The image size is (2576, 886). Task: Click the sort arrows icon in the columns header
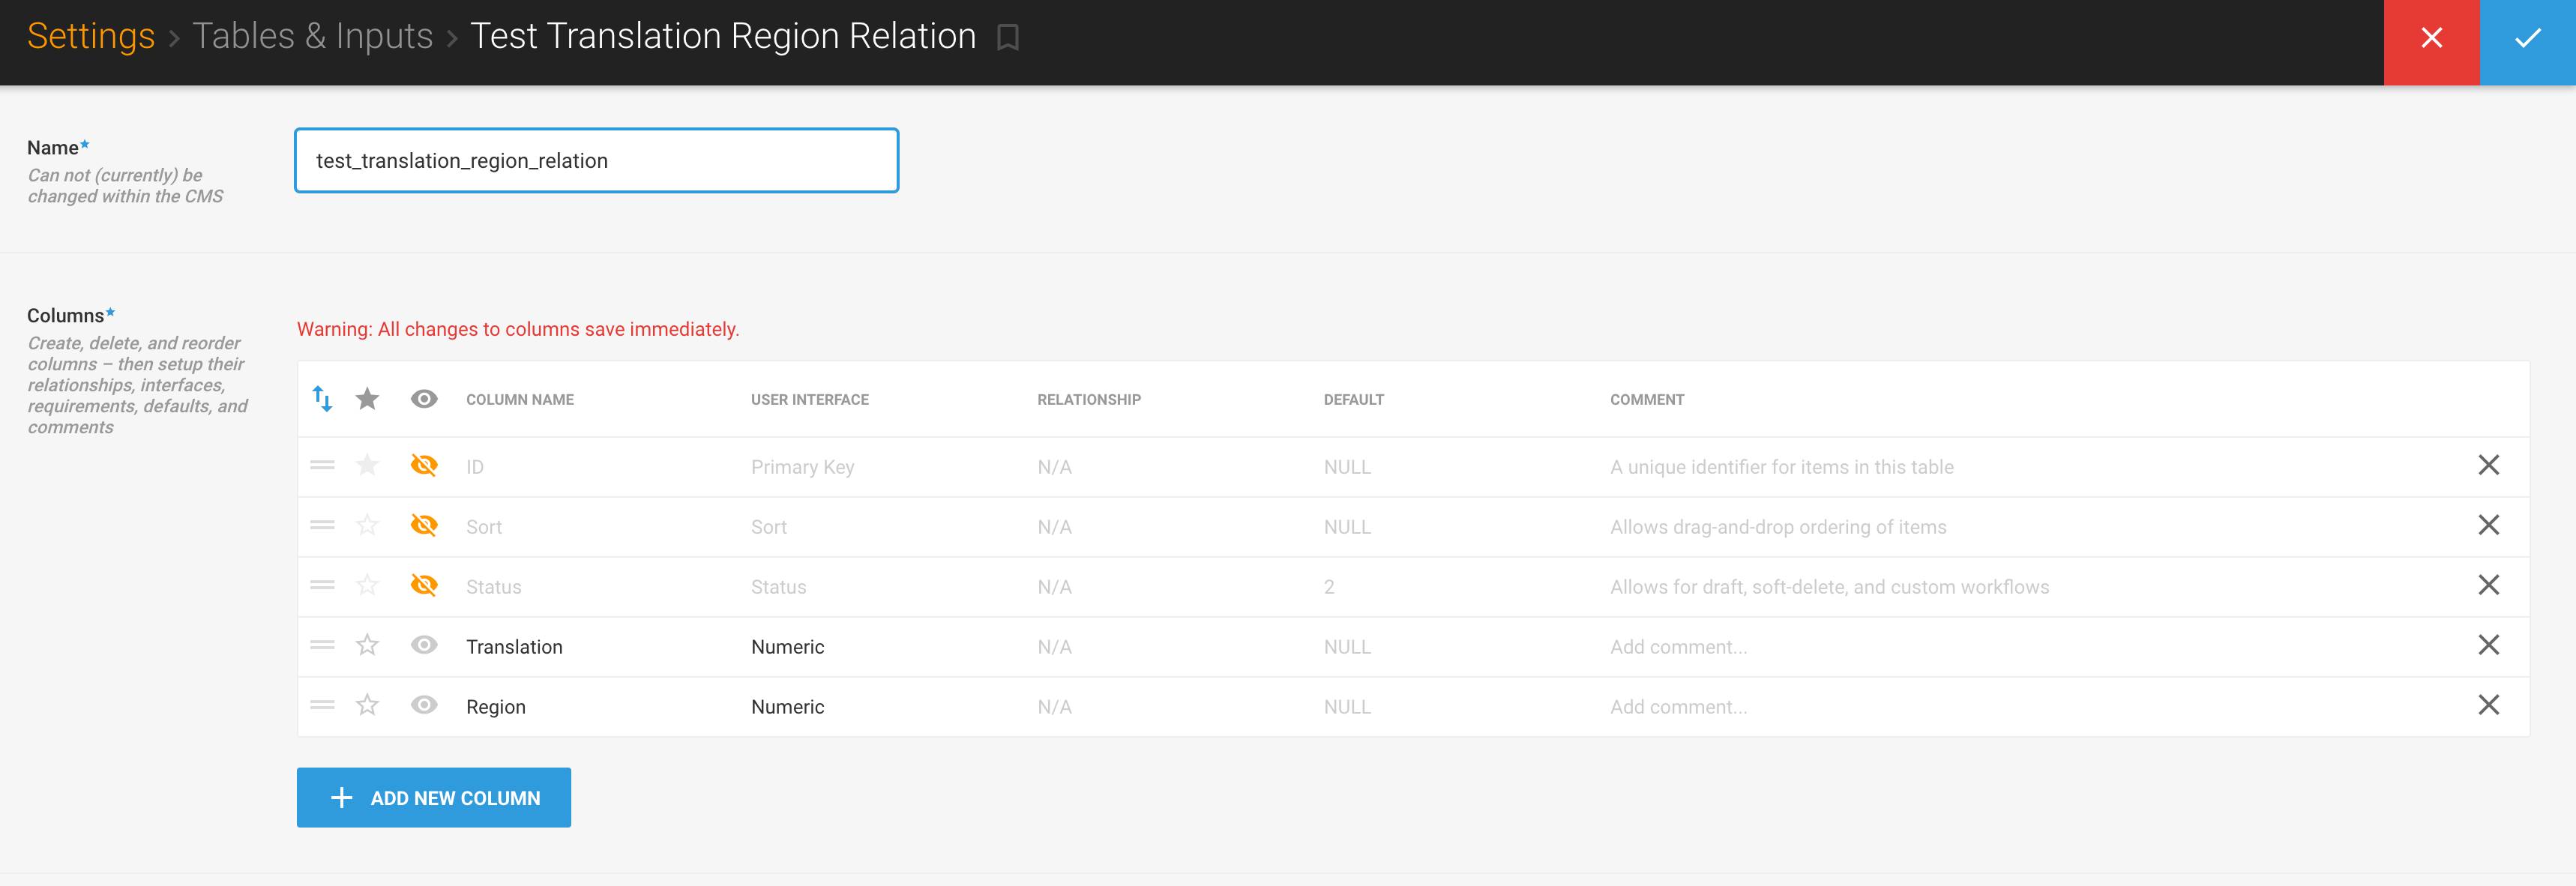click(x=322, y=399)
